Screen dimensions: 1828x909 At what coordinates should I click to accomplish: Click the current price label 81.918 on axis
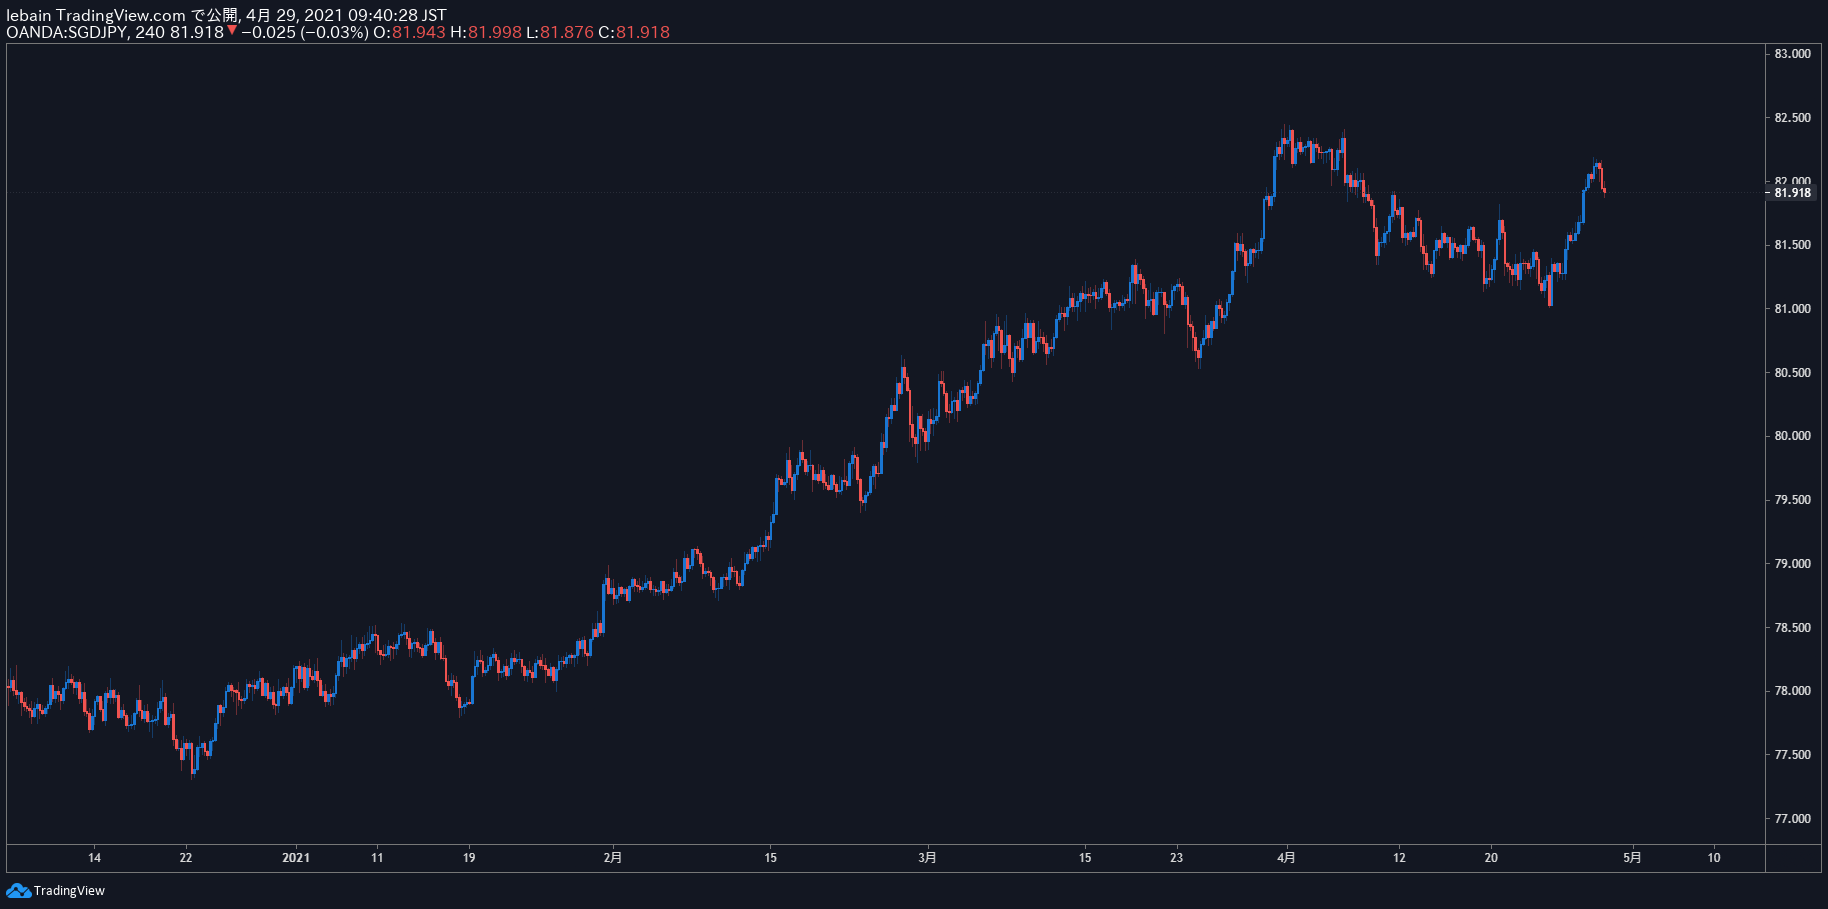pyautogui.click(x=1792, y=193)
